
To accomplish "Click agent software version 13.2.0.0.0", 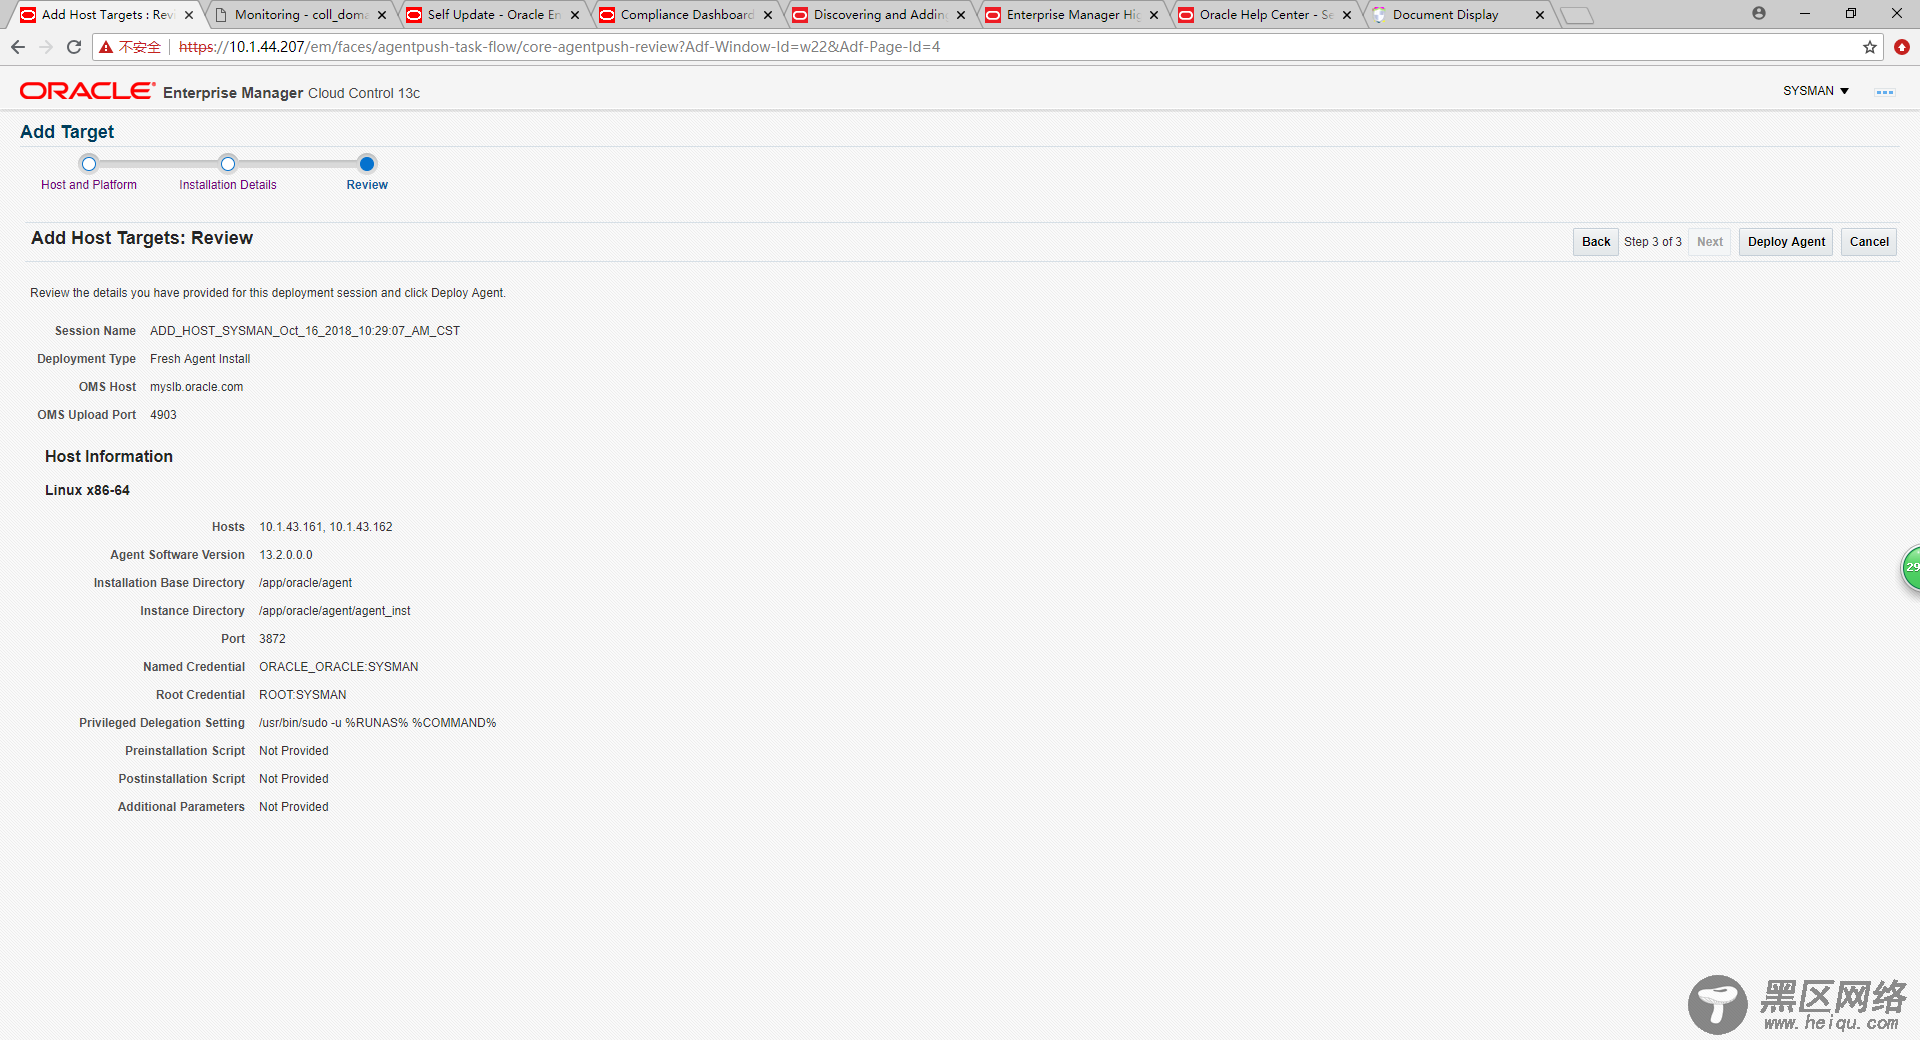I will [286, 555].
